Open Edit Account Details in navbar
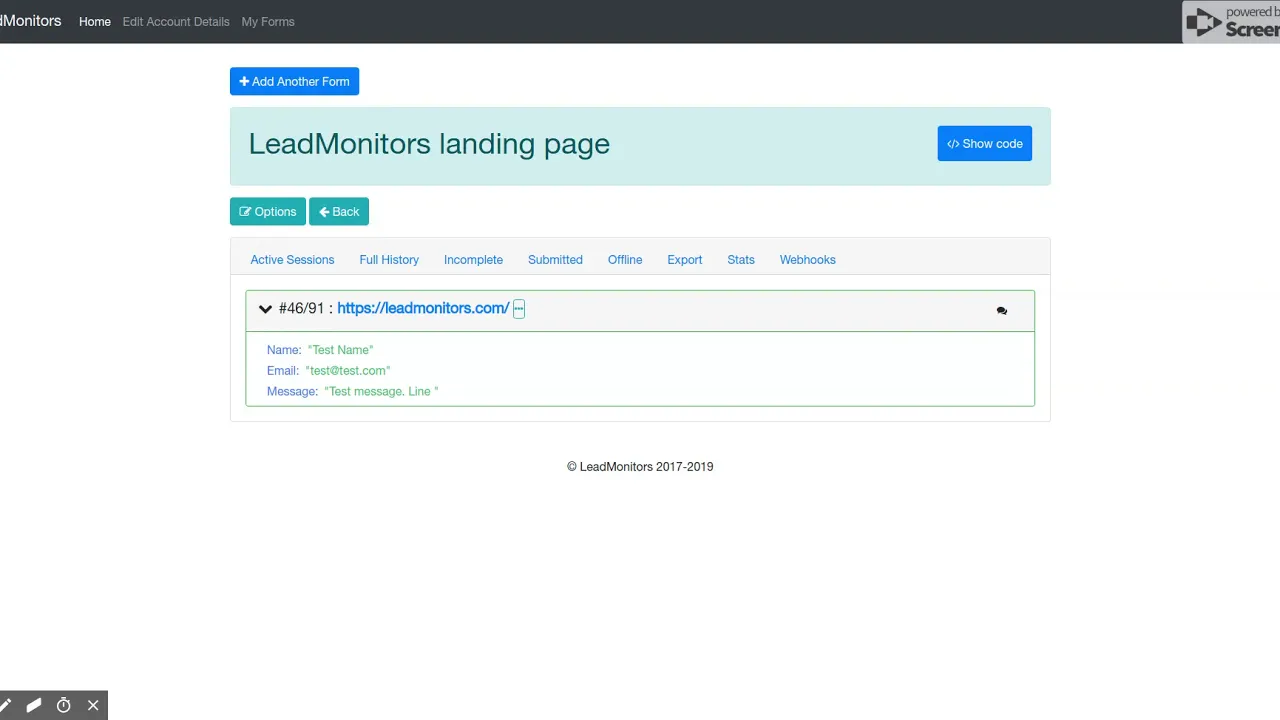1280x720 pixels. pyautogui.click(x=176, y=22)
